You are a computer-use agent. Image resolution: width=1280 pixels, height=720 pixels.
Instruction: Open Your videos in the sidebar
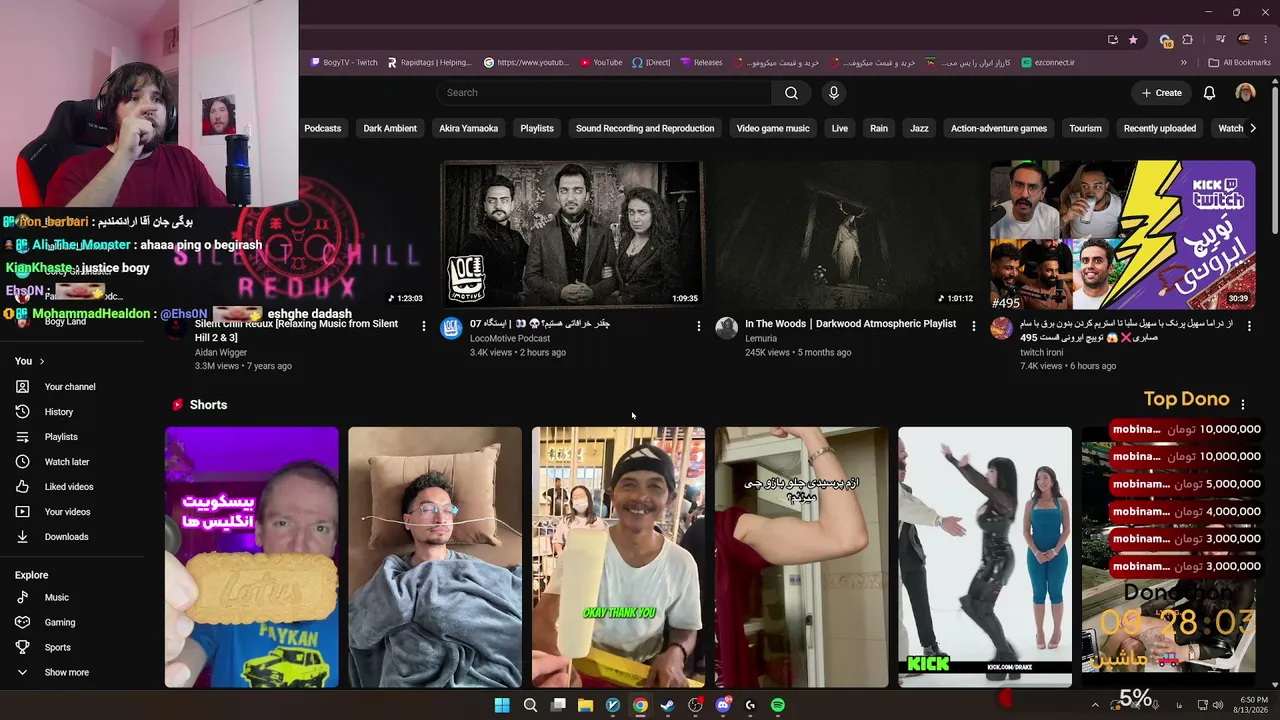point(67,512)
